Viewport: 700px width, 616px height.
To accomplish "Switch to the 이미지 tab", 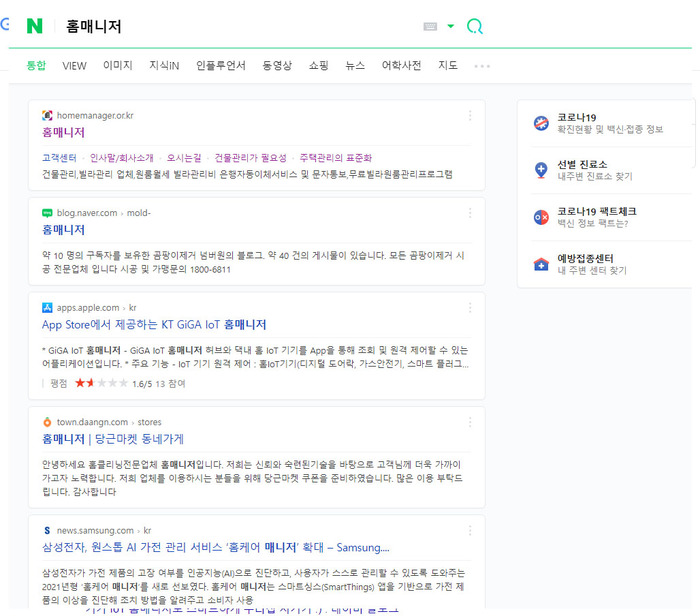I will click(x=117, y=66).
